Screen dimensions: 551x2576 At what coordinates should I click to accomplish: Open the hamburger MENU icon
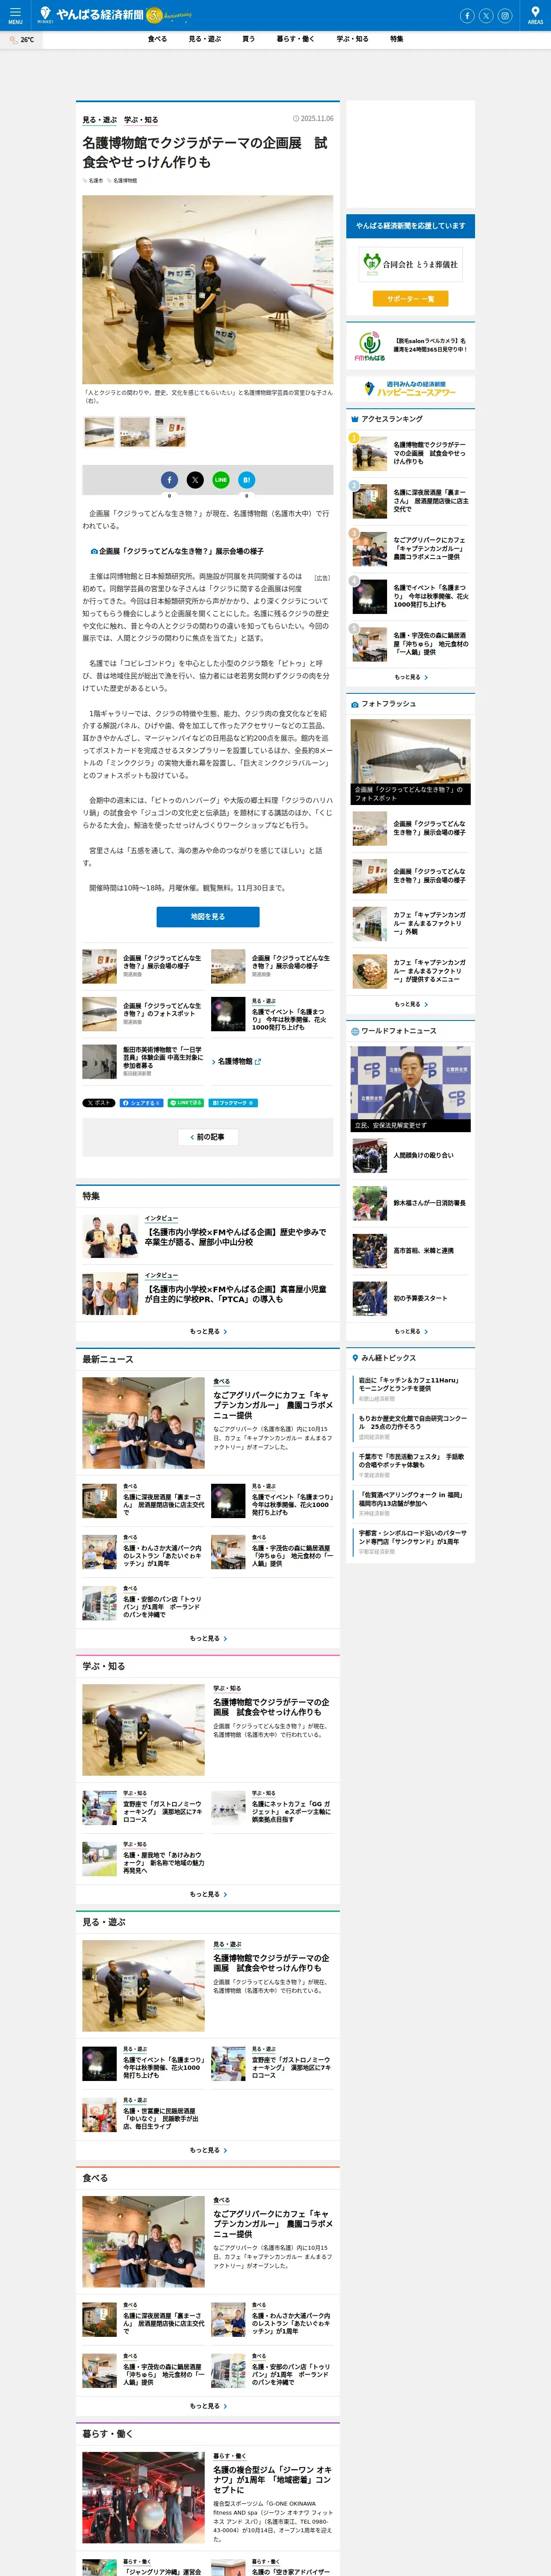click(15, 15)
